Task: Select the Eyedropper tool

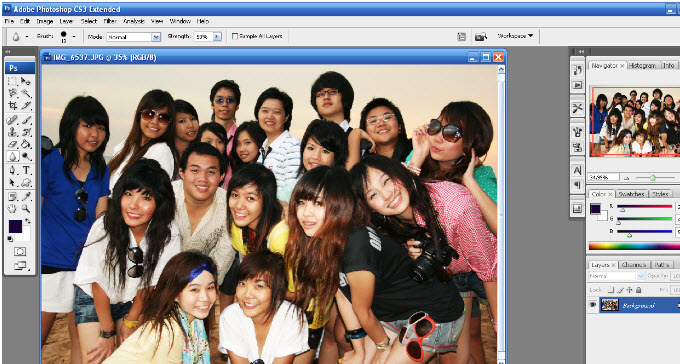Action: [26, 197]
